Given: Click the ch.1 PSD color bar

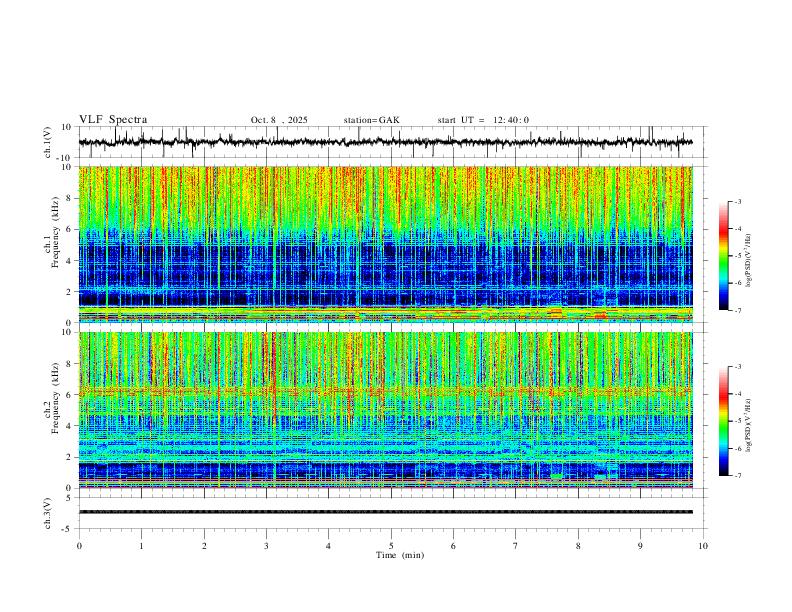Looking at the screenshot, I should pyautogui.click(x=723, y=256).
